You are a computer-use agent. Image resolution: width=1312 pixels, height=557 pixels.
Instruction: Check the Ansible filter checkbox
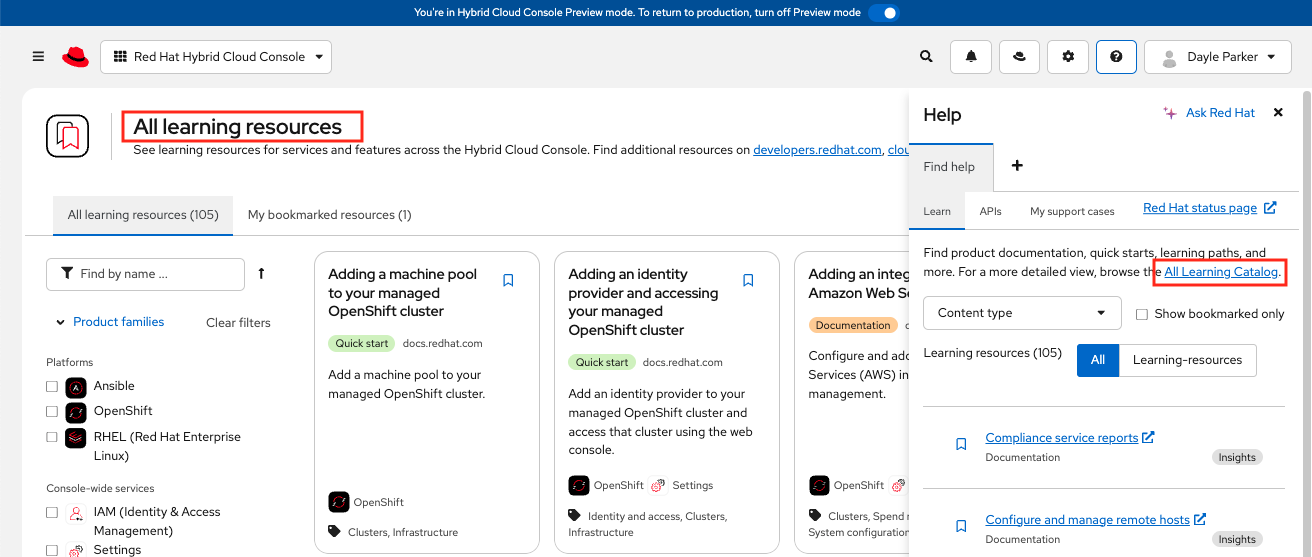point(52,386)
